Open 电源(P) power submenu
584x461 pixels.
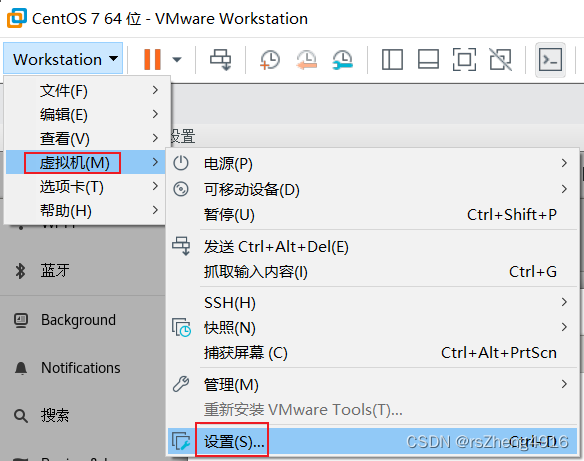tap(372, 163)
